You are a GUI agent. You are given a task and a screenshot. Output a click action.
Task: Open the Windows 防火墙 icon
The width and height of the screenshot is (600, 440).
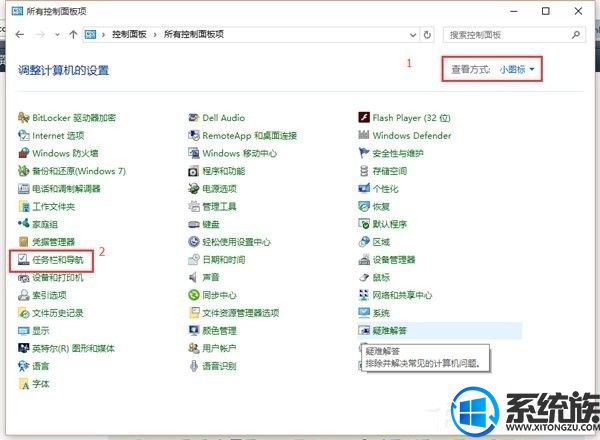(23, 153)
